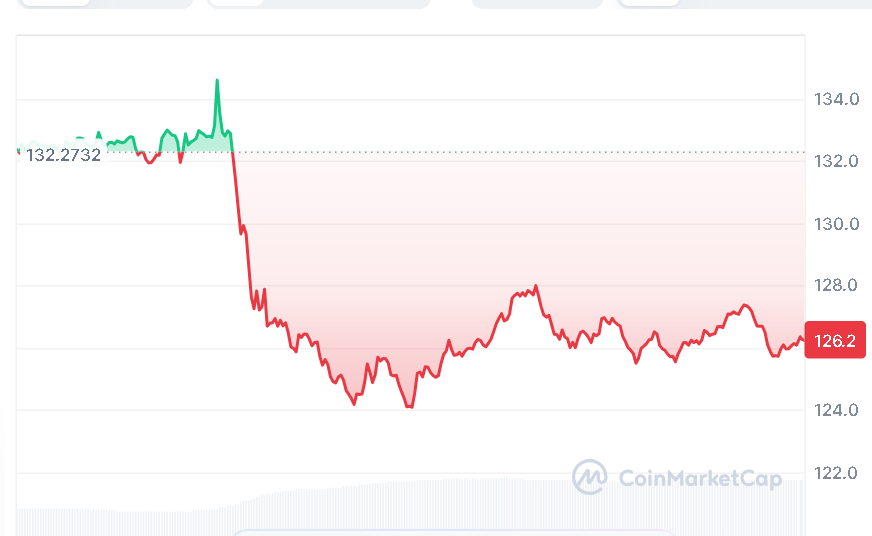The height and width of the screenshot is (536, 872).
Task: Click the 128.0 price axis label
Action: [837, 286]
